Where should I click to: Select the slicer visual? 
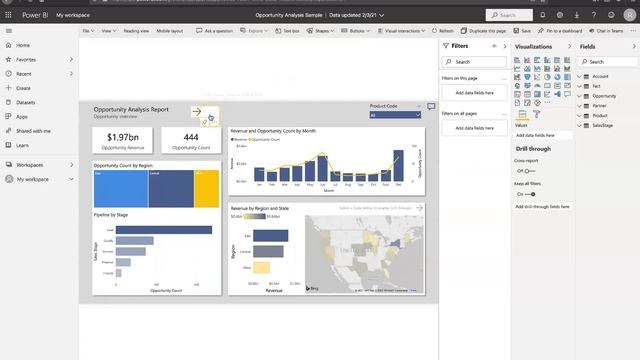point(517,94)
